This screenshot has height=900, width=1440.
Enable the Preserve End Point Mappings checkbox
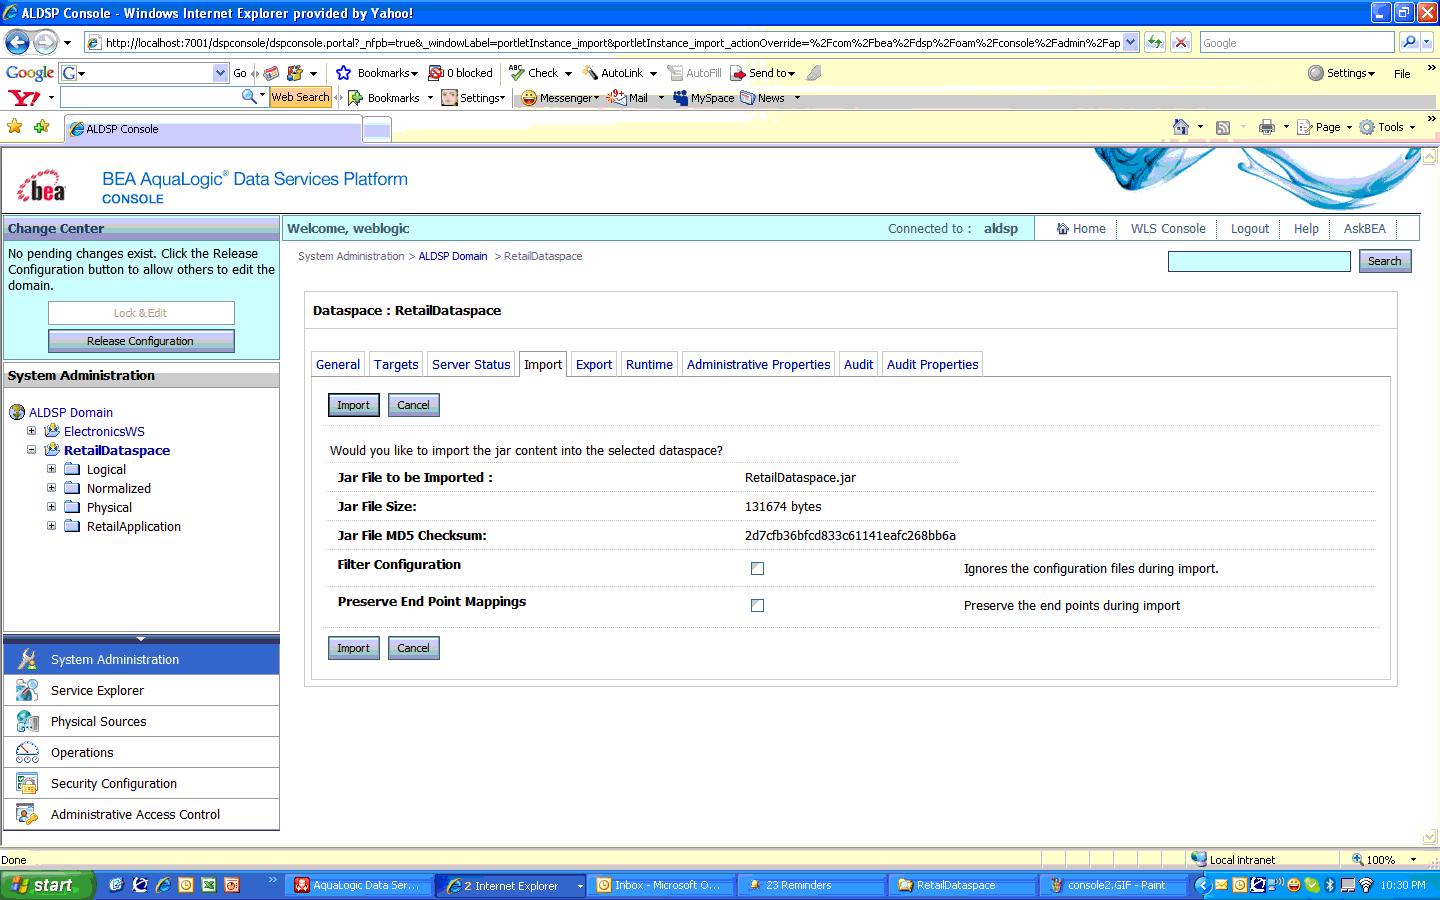tap(757, 605)
